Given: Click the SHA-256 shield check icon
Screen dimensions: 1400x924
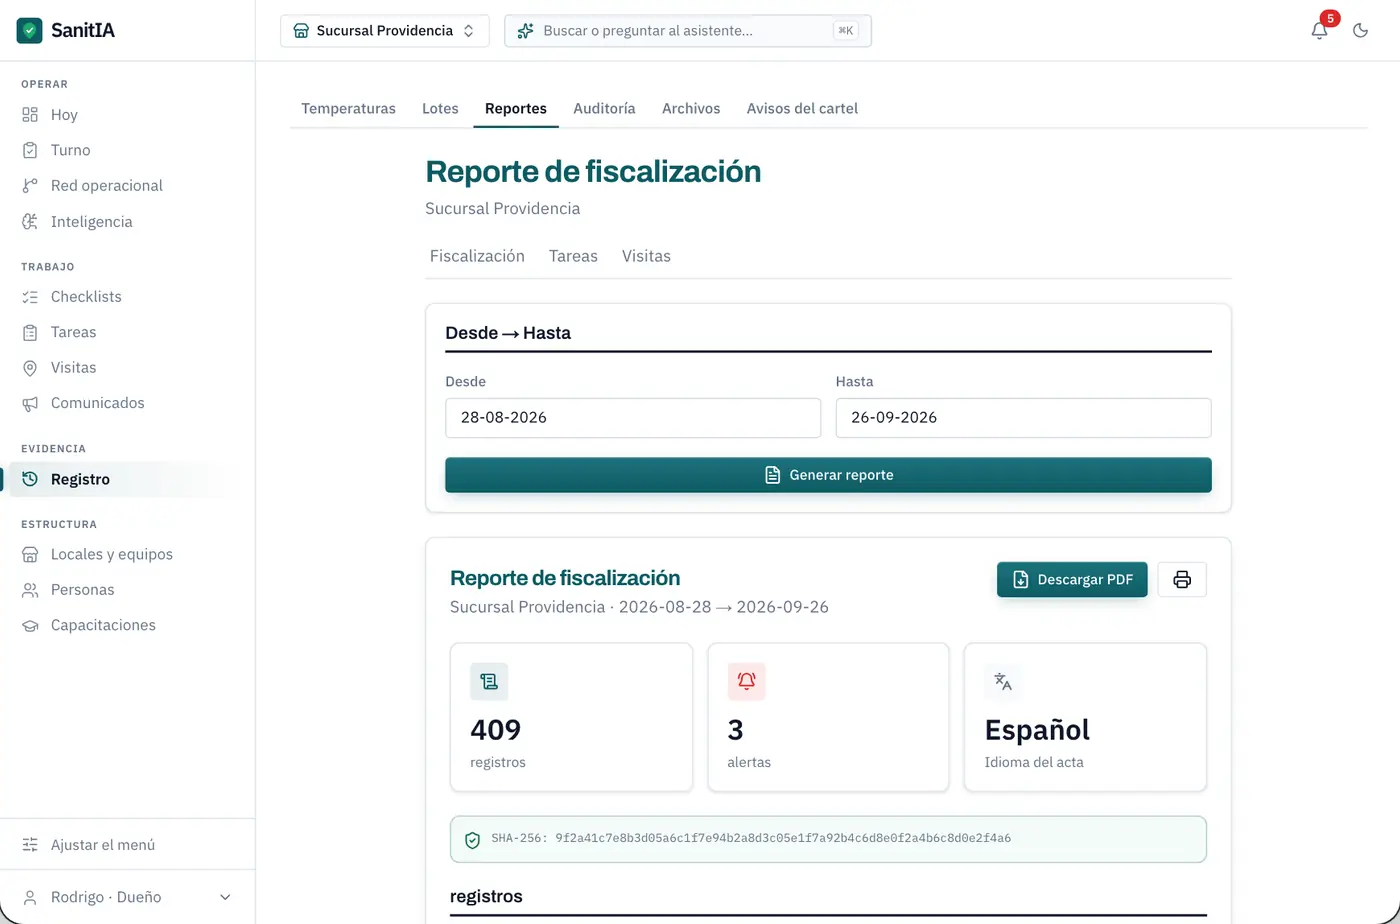Looking at the screenshot, I should tap(473, 840).
